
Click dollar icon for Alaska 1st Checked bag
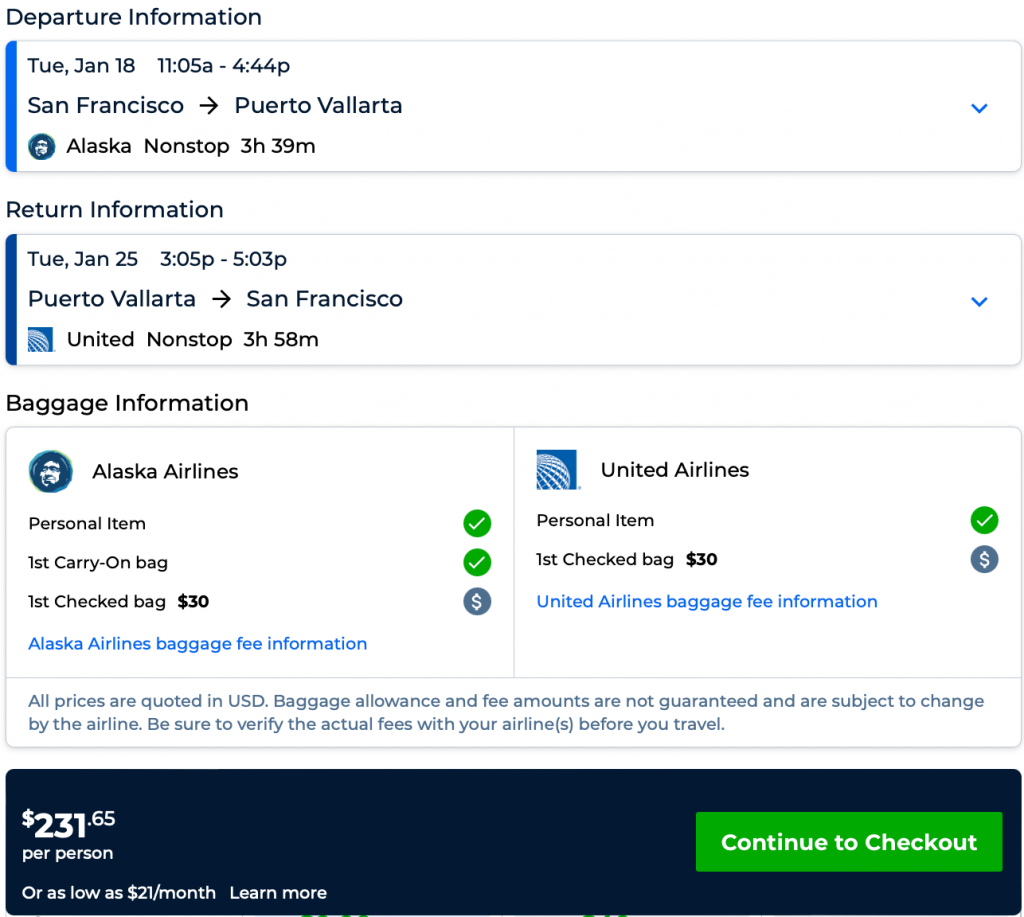[477, 601]
